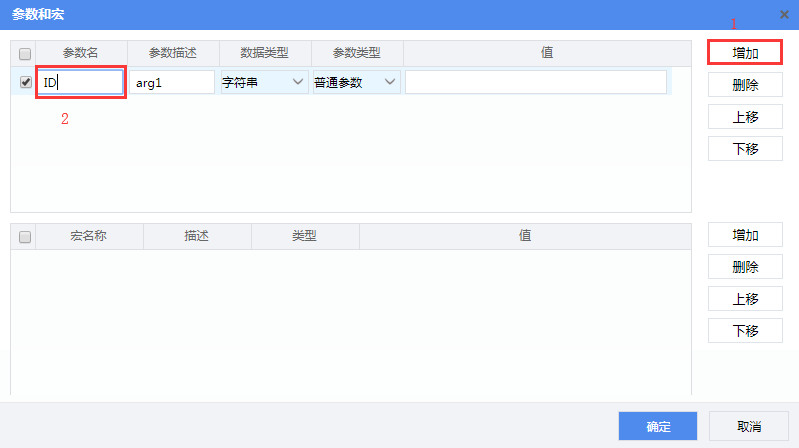Move macro down with lower 下移

click(x=745, y=331)
